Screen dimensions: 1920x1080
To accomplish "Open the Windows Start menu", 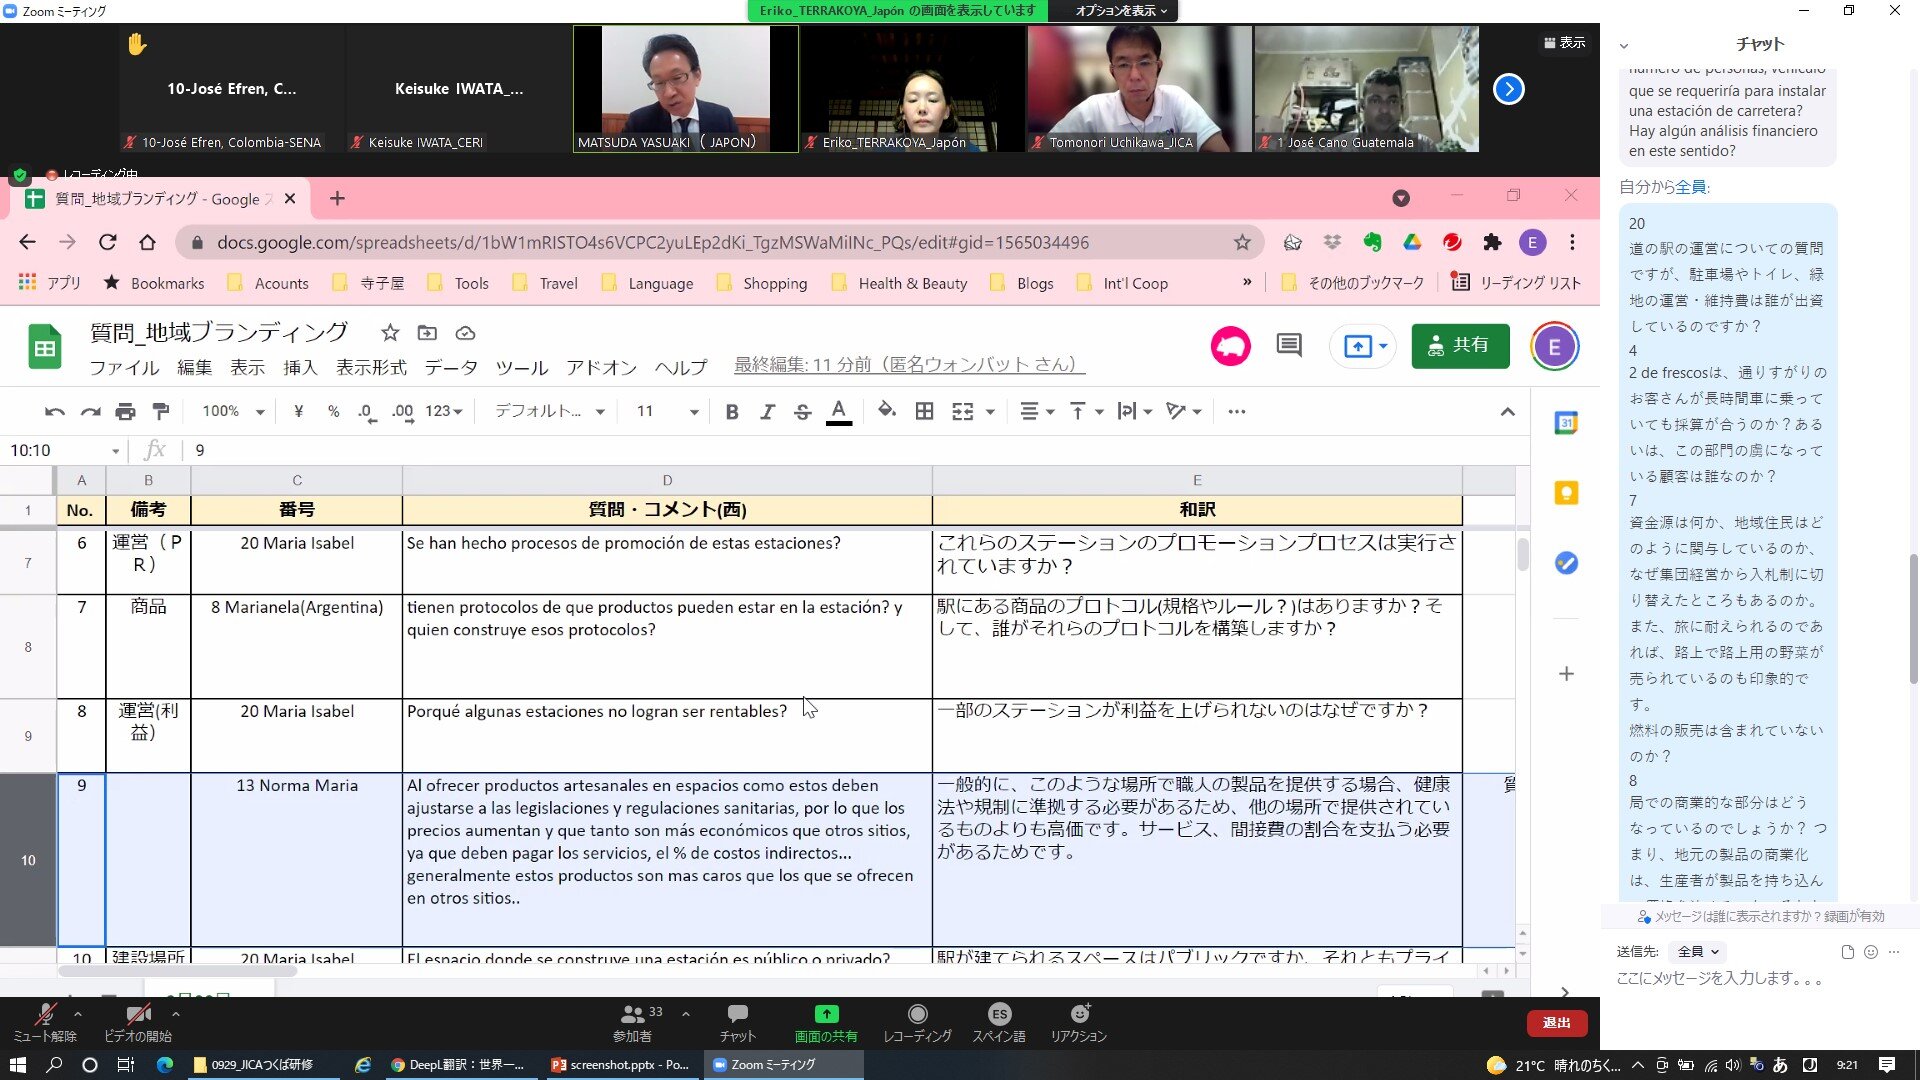I will (x=17, y=1065).
